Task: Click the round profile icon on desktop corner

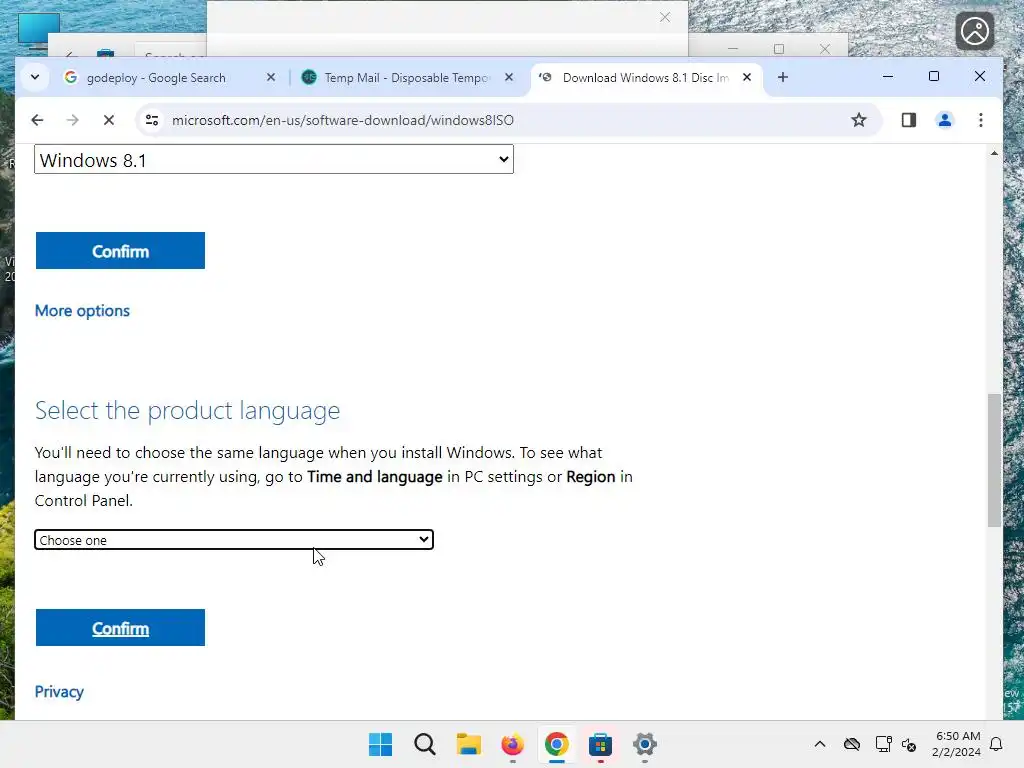Action: pyautogui.click(x=974, y=31)
